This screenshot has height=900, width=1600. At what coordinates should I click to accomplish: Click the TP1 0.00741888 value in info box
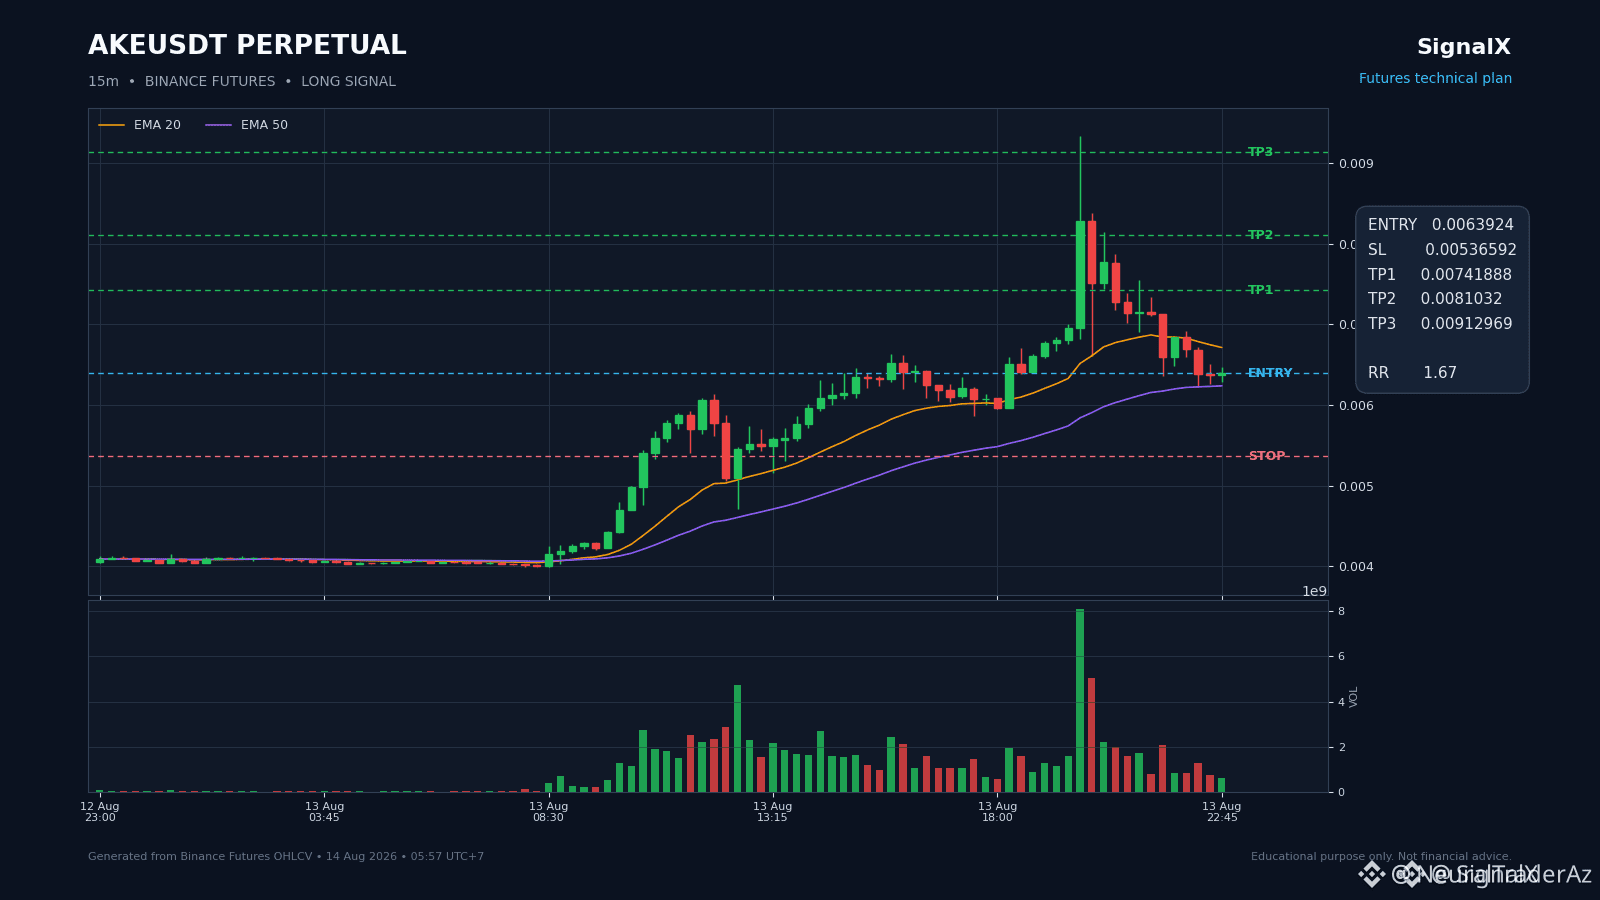point(1440,275)
